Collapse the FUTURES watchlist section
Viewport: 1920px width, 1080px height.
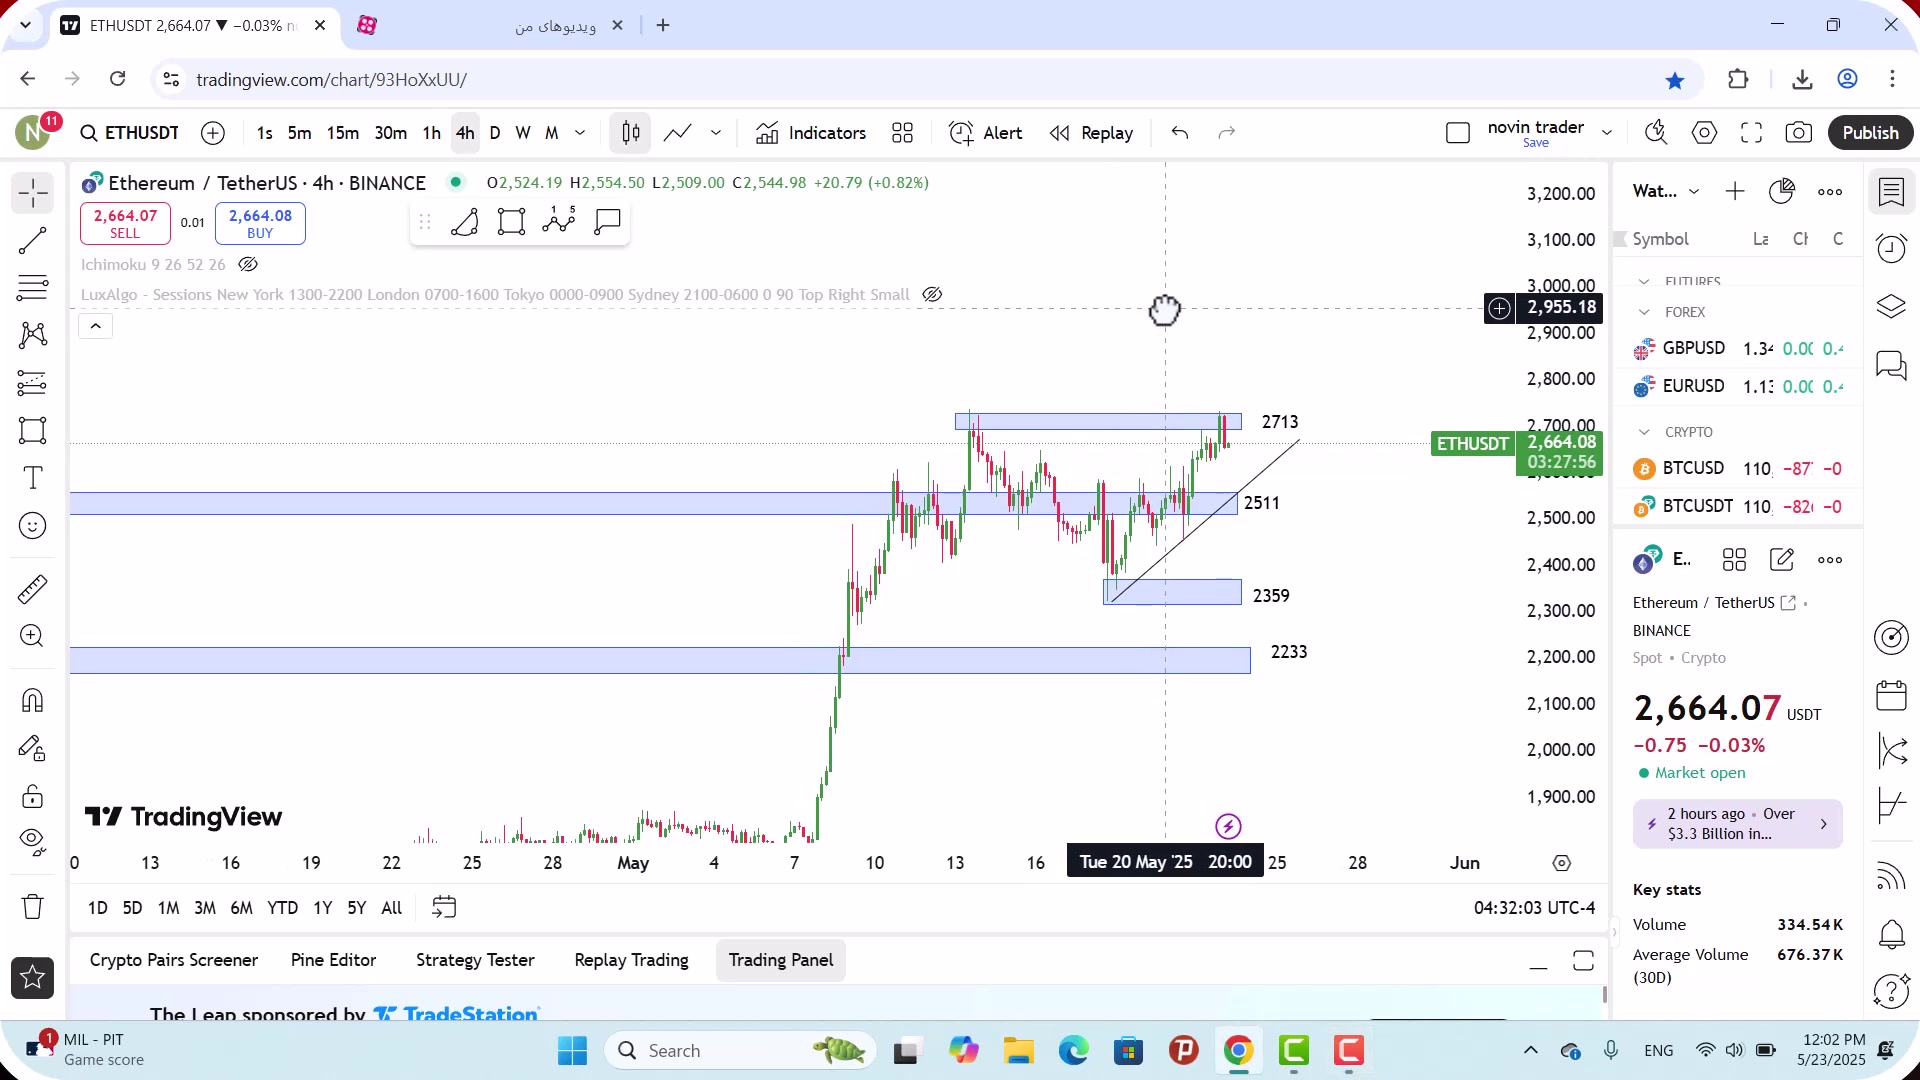pyautogui.click(x=1644, y=282)
